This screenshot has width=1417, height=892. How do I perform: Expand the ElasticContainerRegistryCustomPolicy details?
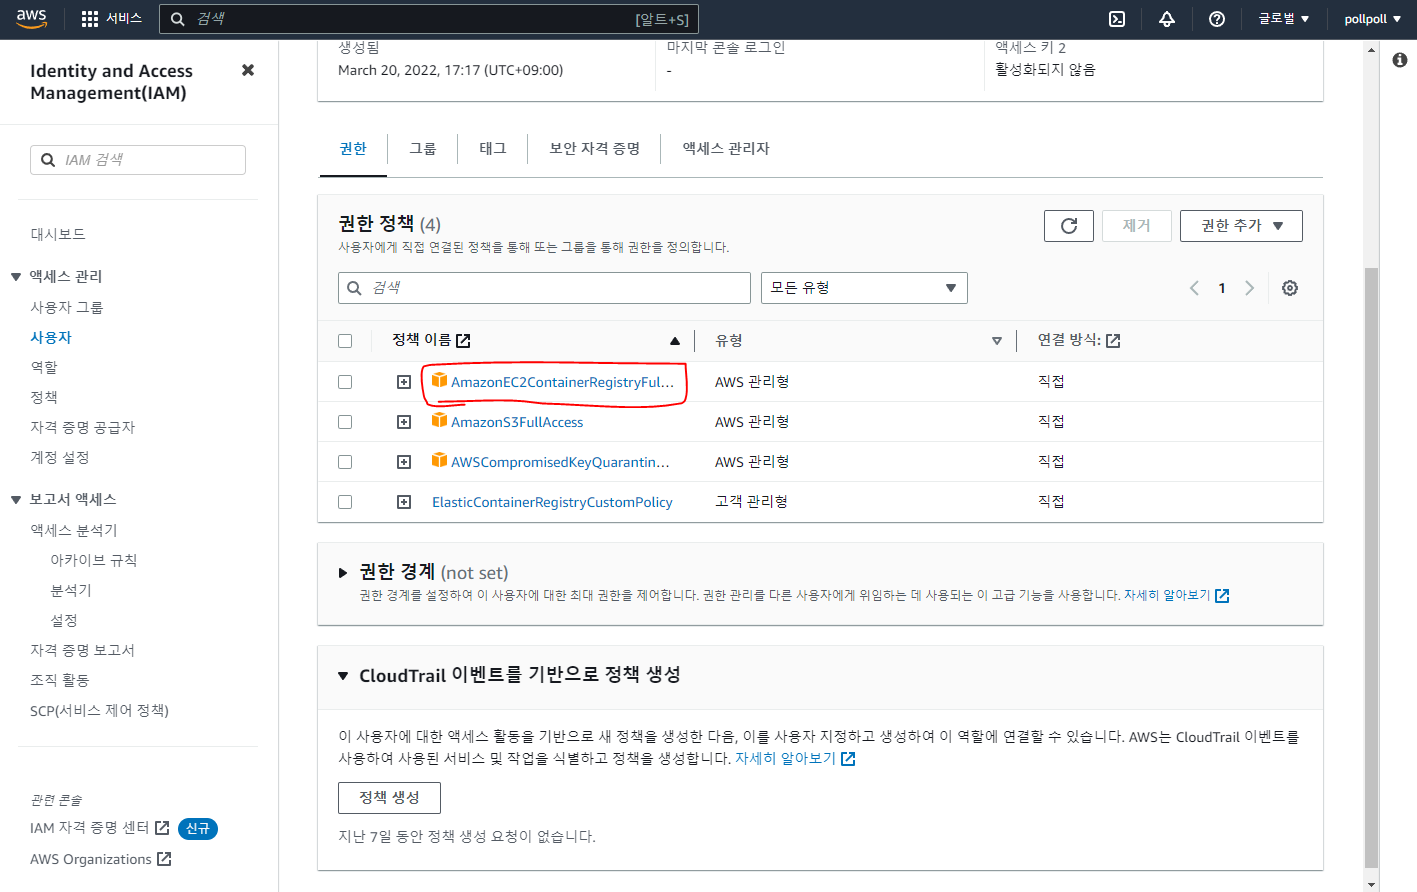click(x=404, y=502)
